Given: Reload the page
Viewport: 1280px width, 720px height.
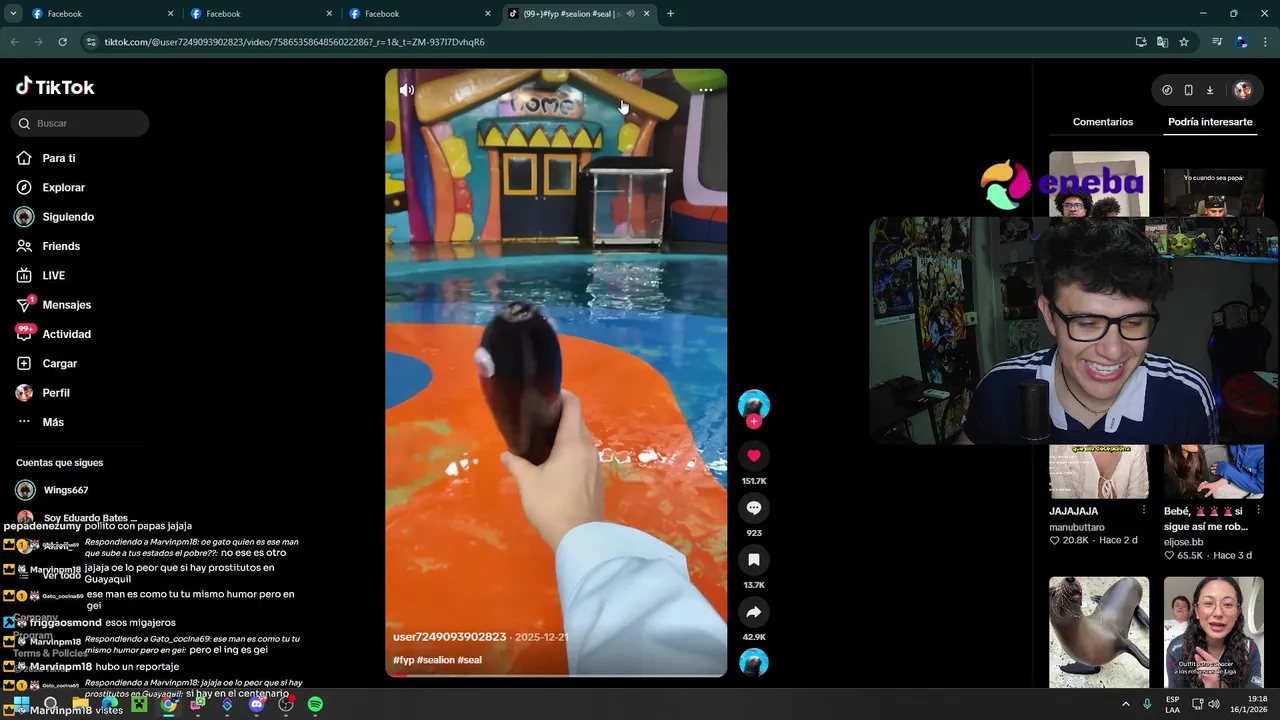Looking at the screenshot, I should click(x=62, y=42).
